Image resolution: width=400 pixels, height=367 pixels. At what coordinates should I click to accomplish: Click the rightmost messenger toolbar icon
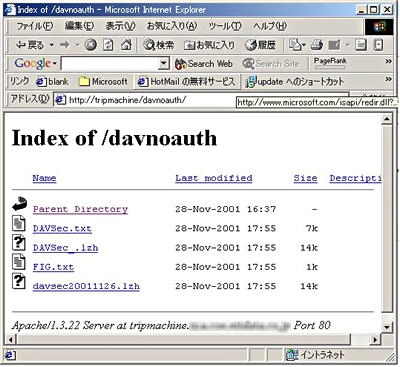click(x=378, y=45)
